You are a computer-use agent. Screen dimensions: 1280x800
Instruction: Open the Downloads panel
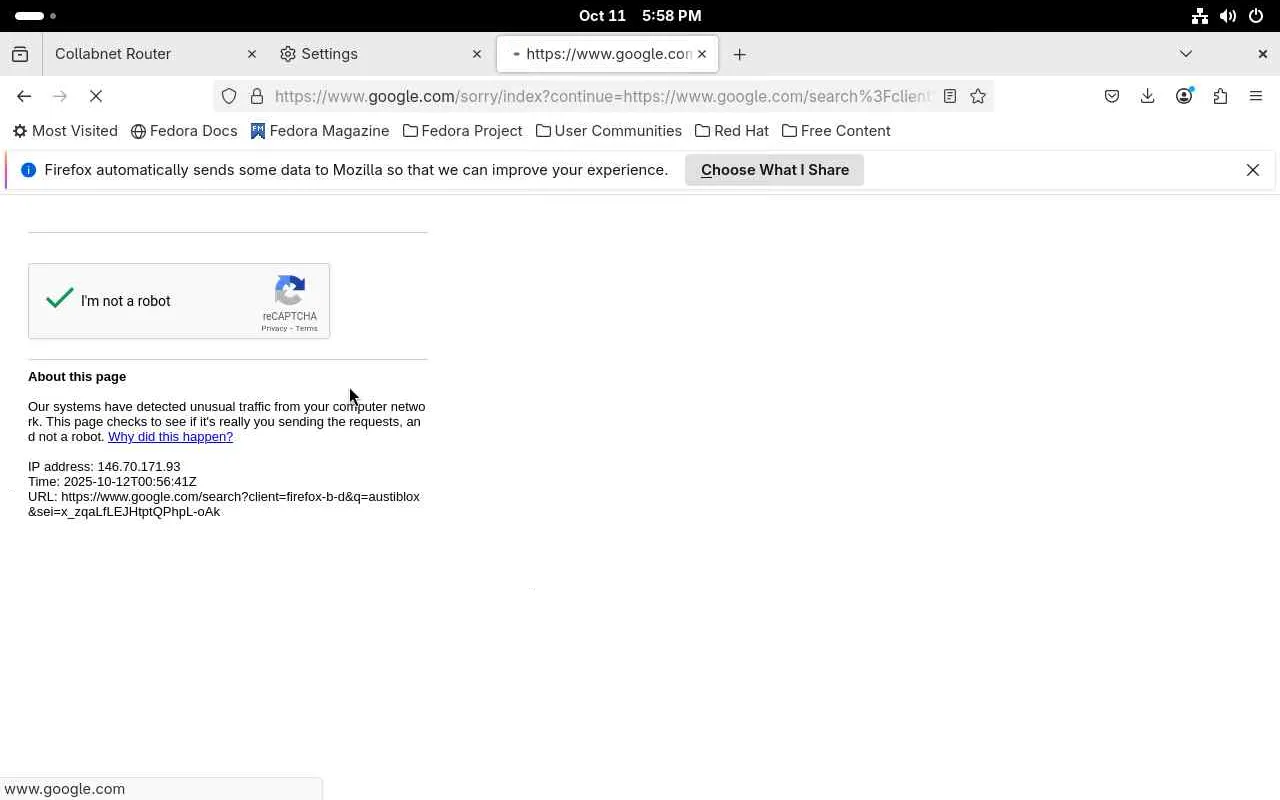pos(1148,96)
